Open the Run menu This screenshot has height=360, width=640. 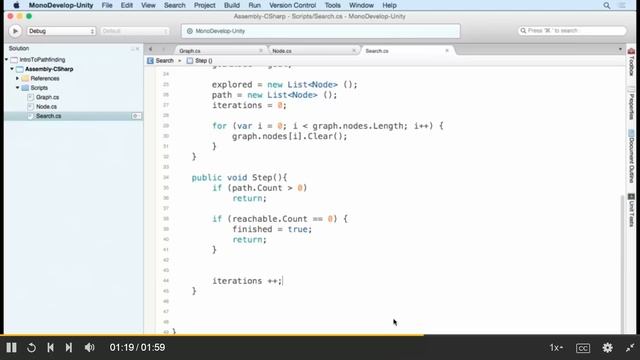coord(254,5)
